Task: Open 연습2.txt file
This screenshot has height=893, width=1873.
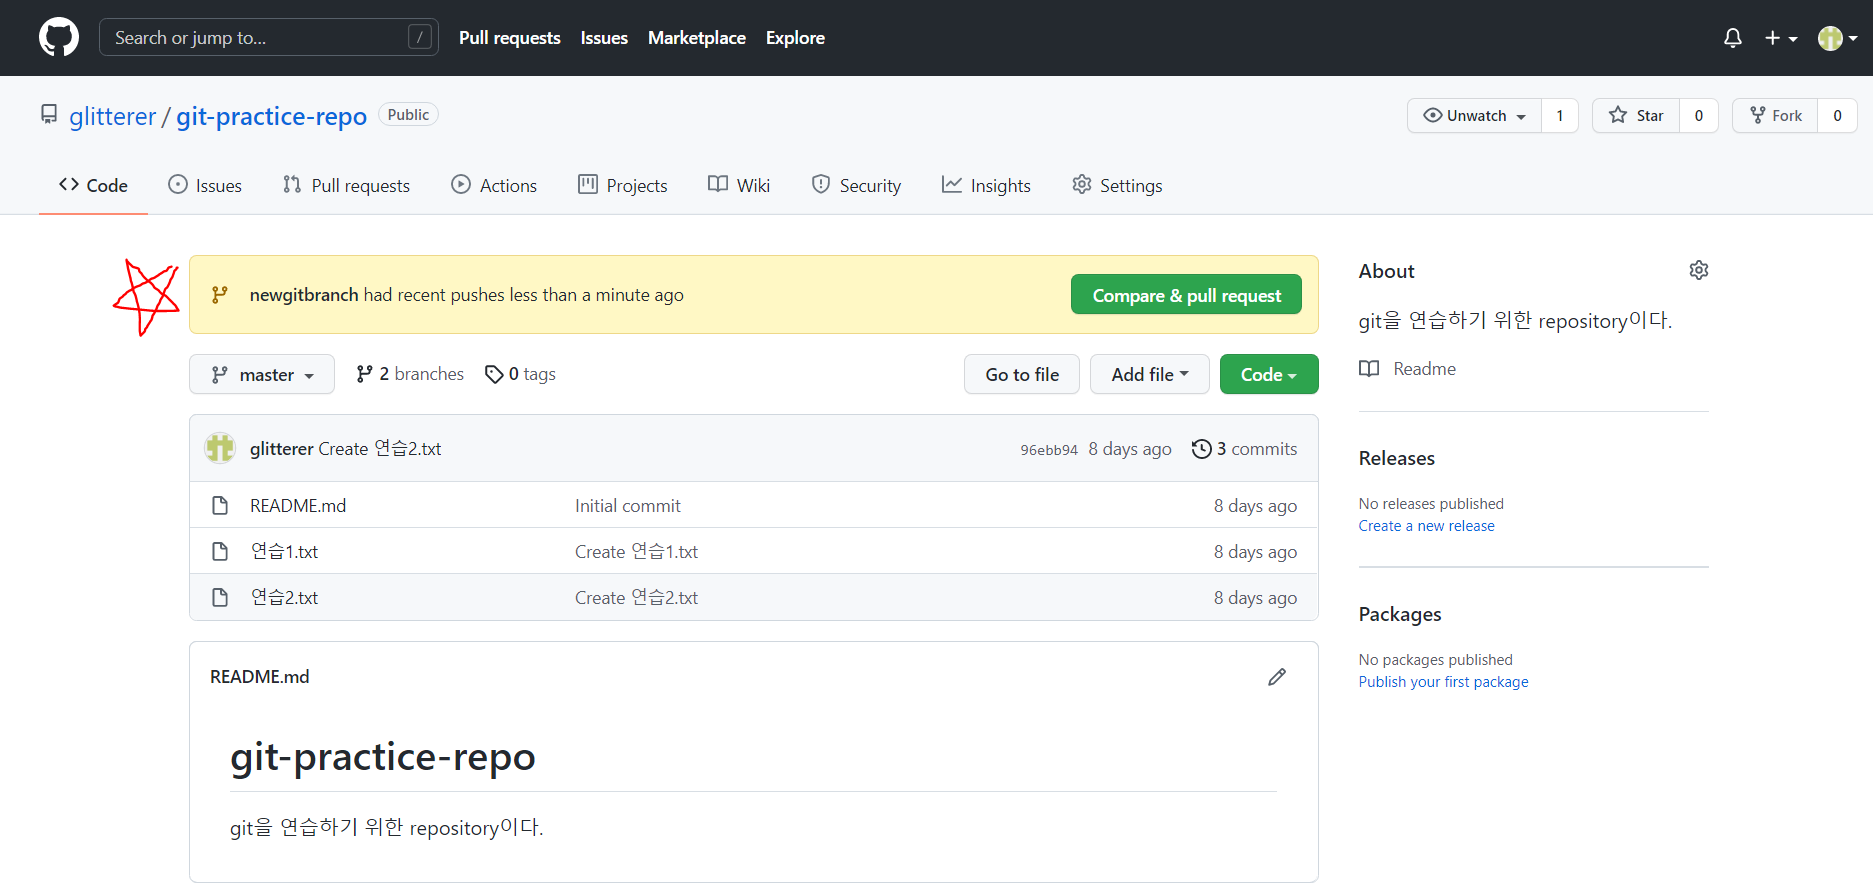Action: point(284,598)
